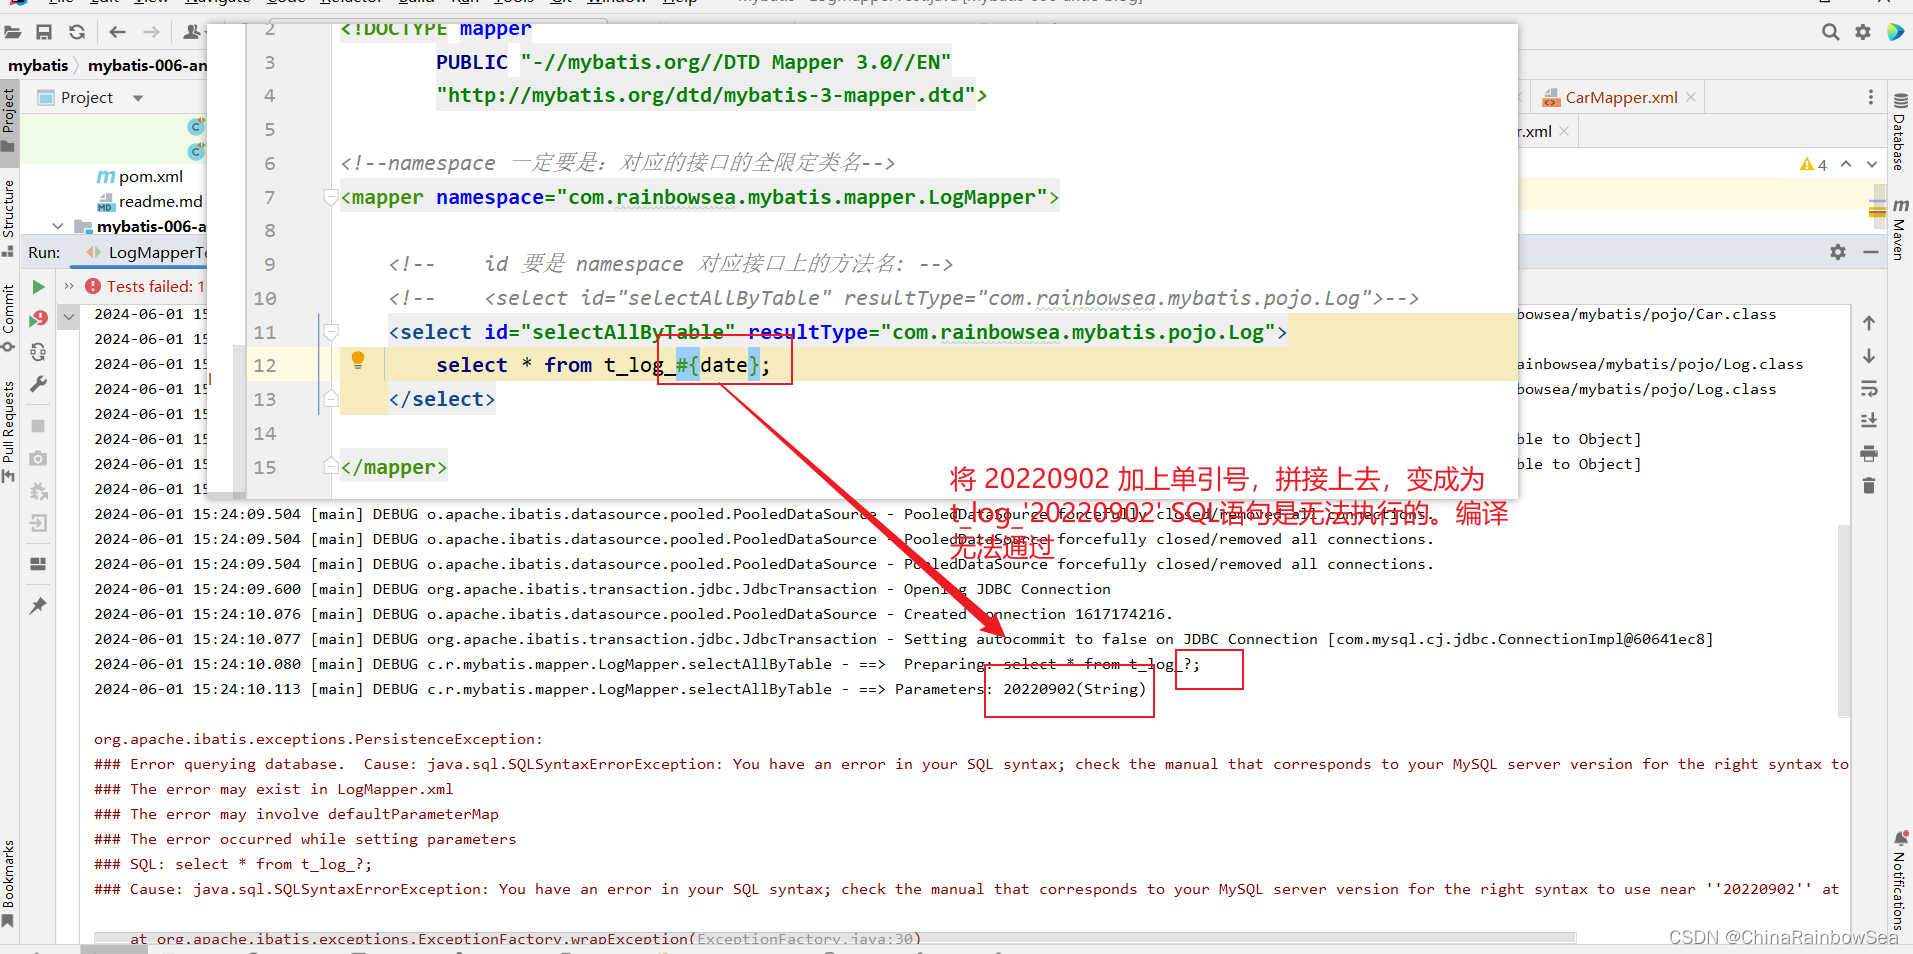The width and height of the screenshot is (1913, 954).
Task: Jump to next highlighted warning arrow
Action: (1872, 165)
